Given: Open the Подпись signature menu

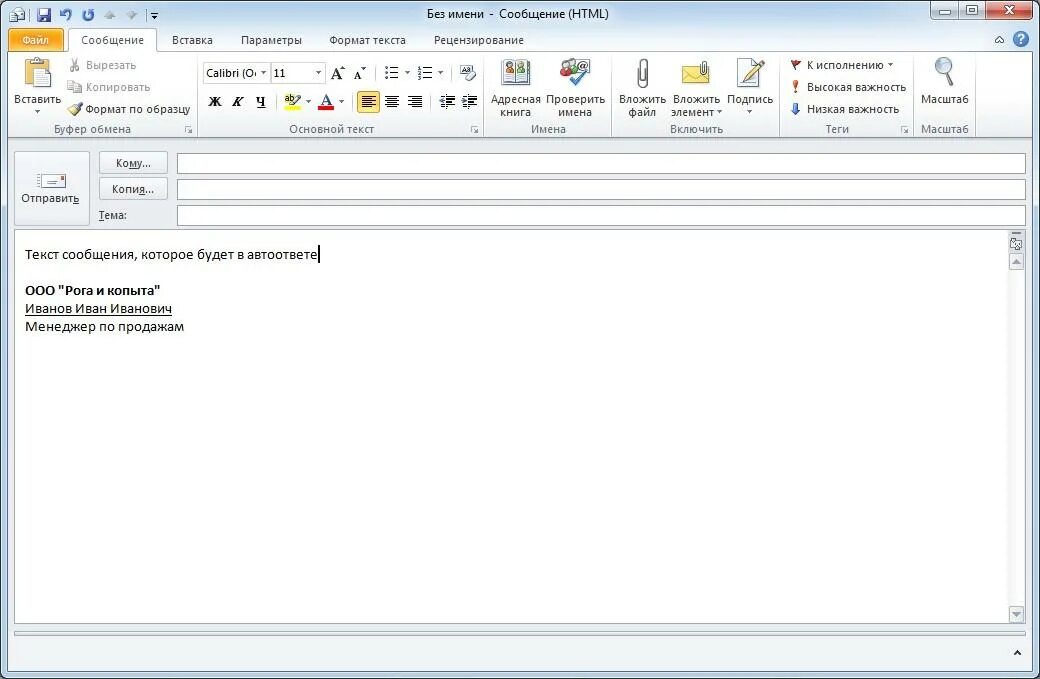Looking at the screenshot, I should pos(749,88).
